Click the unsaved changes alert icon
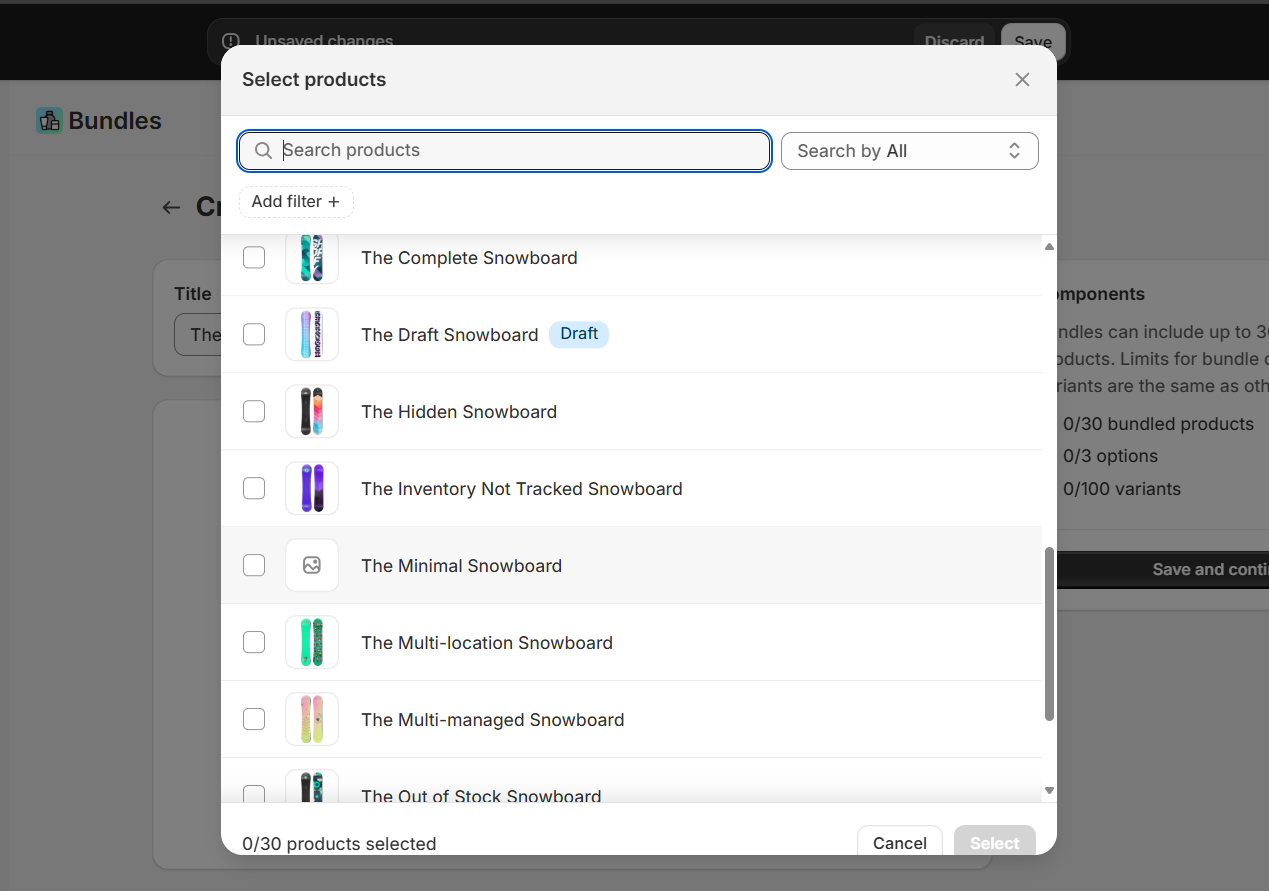 tap(230, 41)
